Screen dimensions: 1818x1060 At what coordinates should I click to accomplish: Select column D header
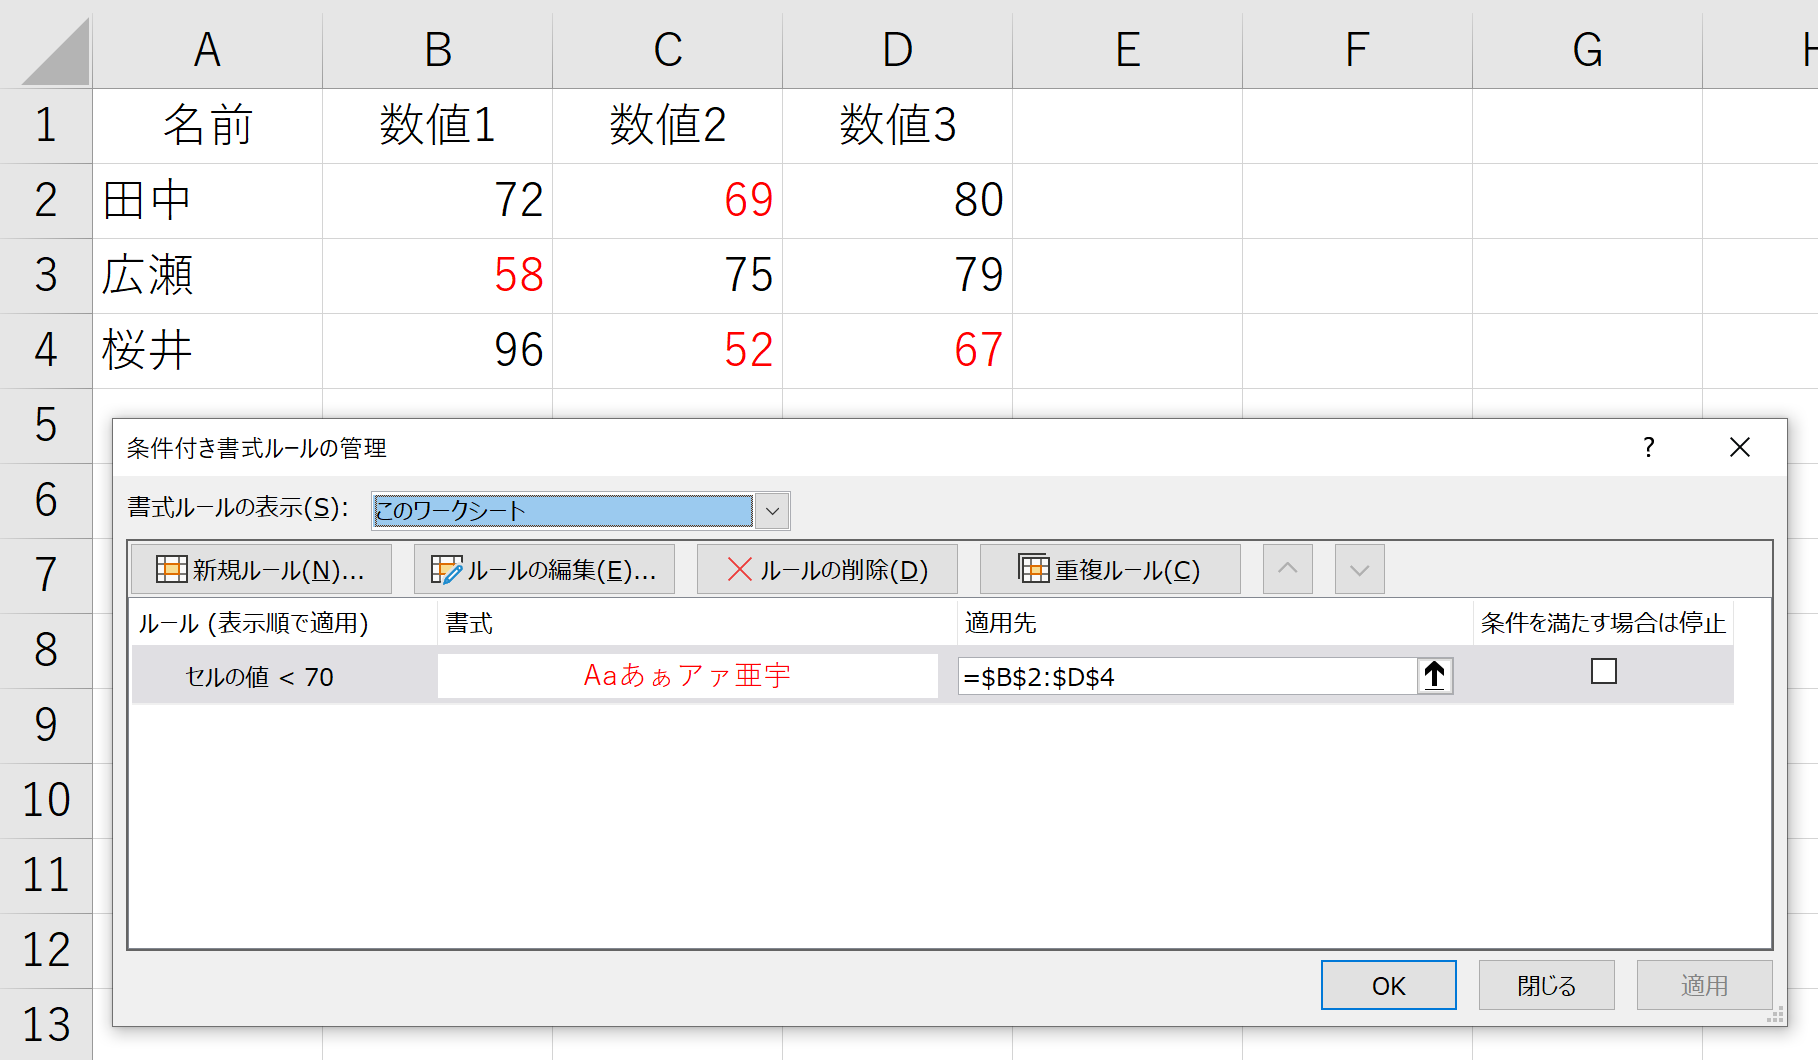coord(898,48)
